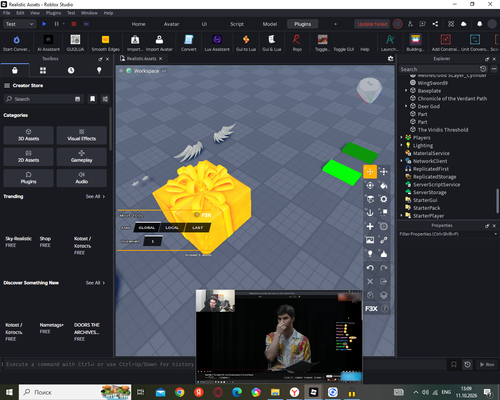The width and height of the screenshot is (500, 400).
Task: Expand the Lighting service
Action: [401, 145]
